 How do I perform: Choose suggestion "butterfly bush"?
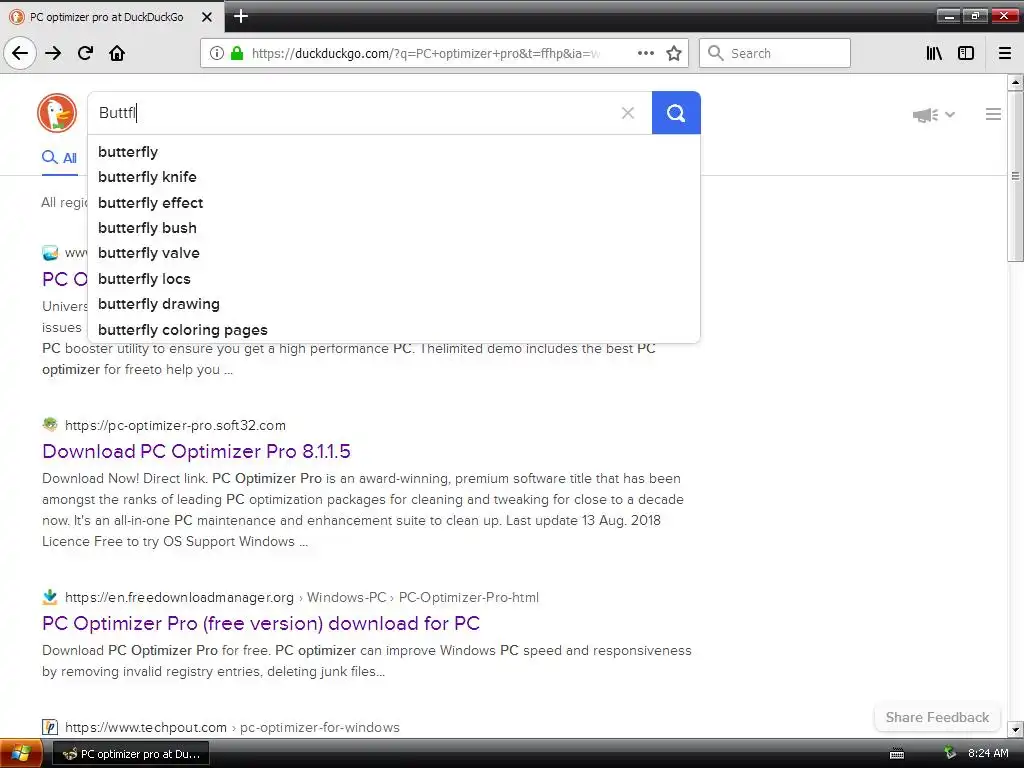click(x=394, y=228)
